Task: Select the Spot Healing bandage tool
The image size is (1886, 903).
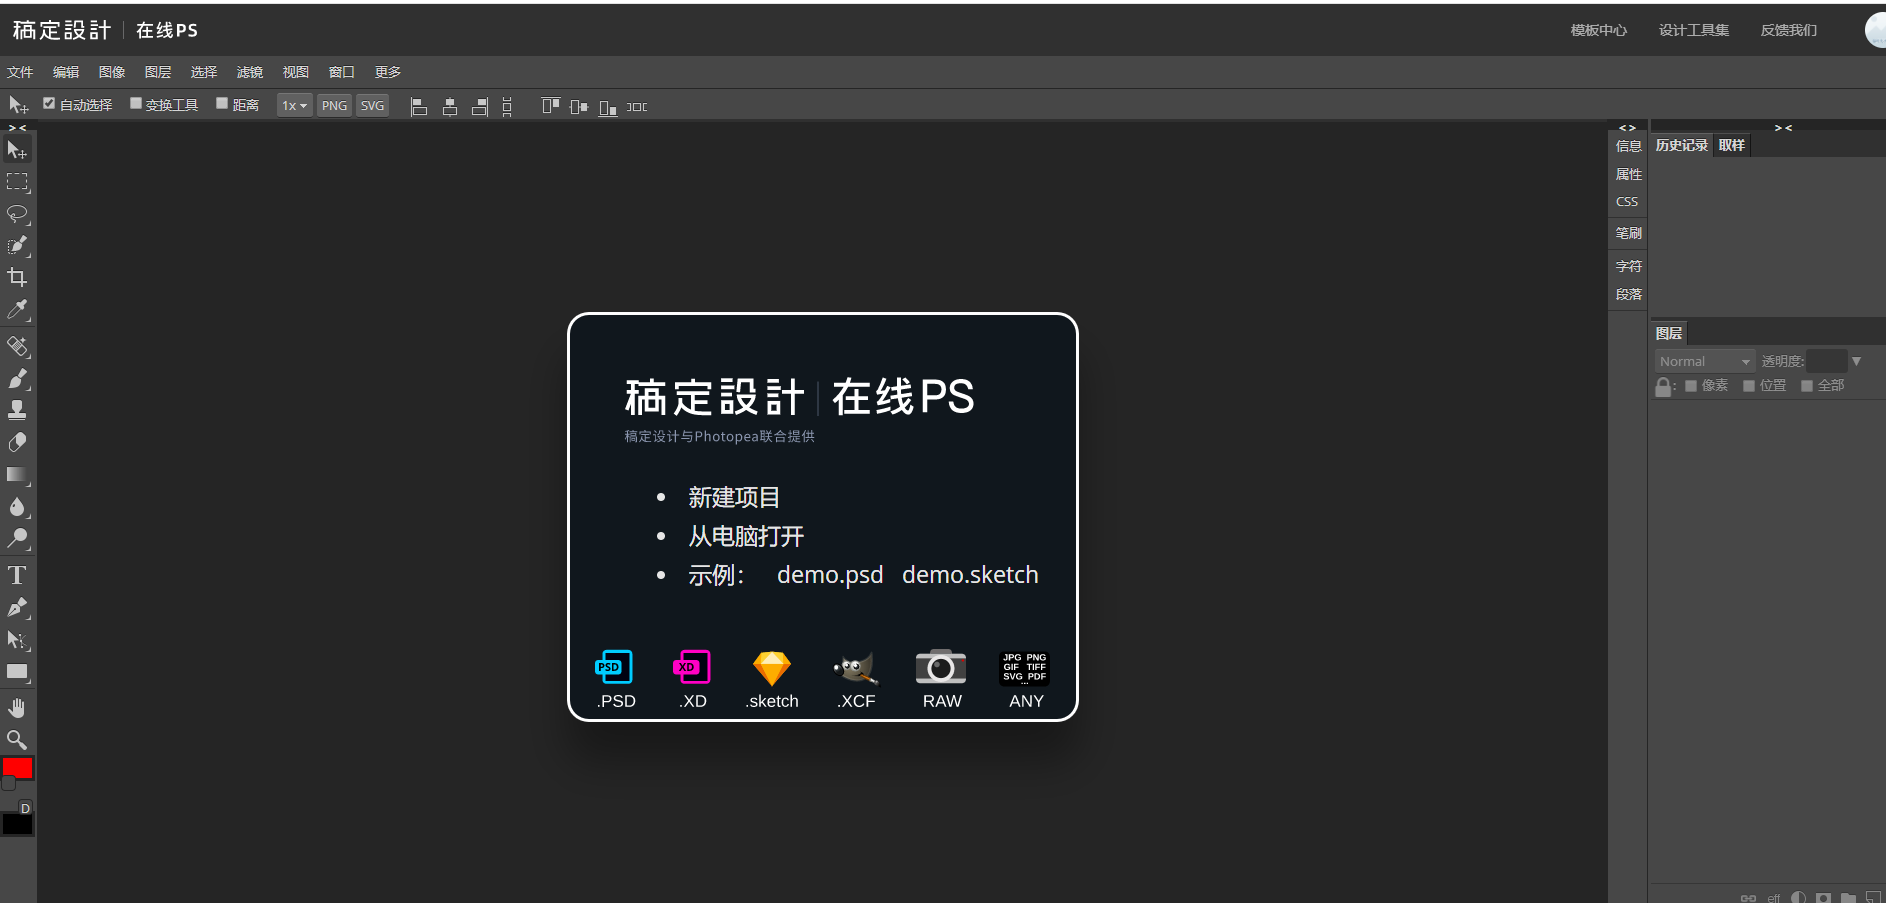Action: tap(17, 347)
